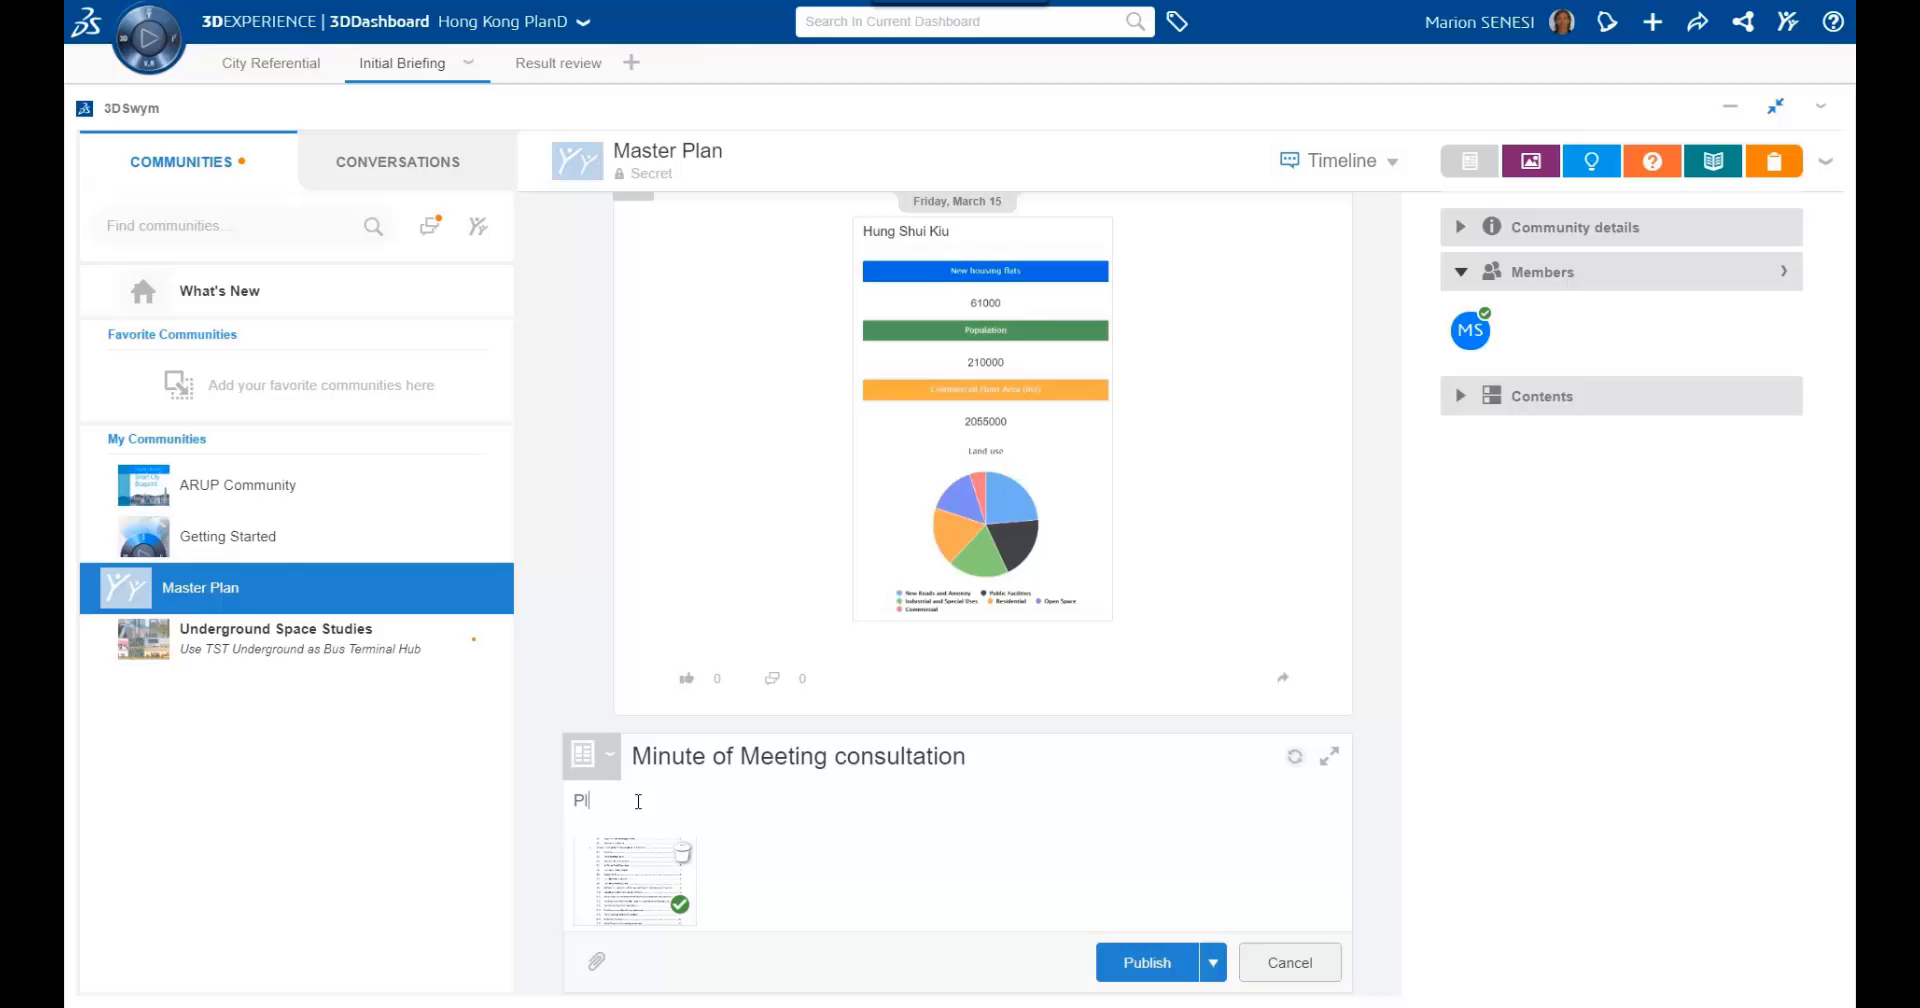Expand the Community details section
Screen dimensions: 1920x1008
(x=1460, y=227)
